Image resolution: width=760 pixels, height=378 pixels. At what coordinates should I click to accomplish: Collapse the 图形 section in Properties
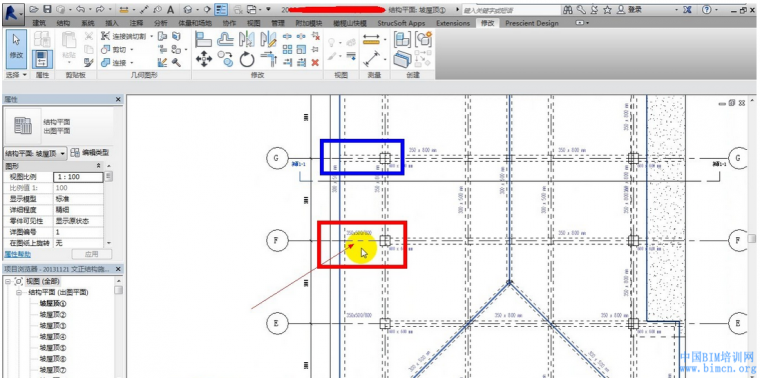(99, 166)
